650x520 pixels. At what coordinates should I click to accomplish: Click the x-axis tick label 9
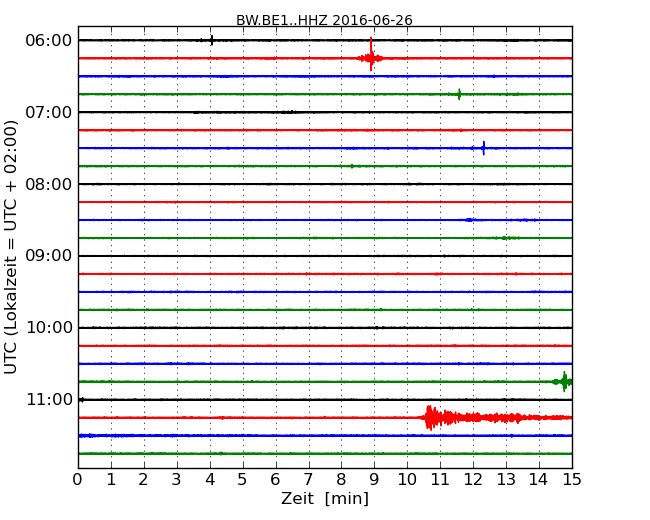point(374,480)
